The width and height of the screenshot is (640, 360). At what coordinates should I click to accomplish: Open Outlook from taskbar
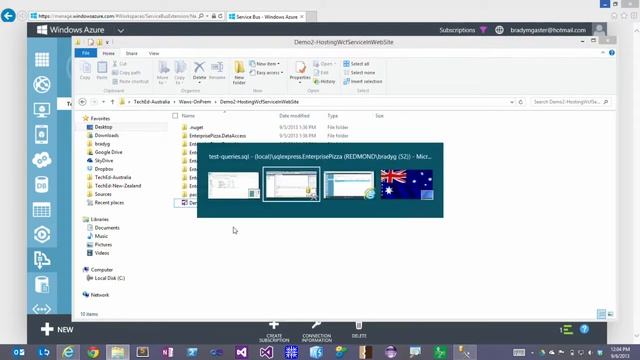[19, 352]
